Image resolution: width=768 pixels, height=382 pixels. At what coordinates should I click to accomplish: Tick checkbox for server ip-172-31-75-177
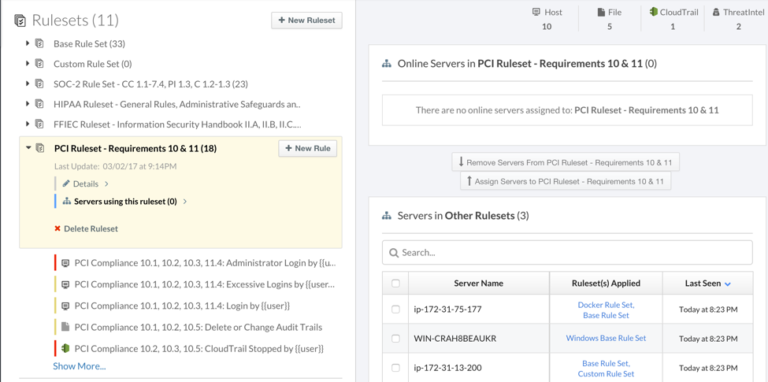click(x=396, y=309)
